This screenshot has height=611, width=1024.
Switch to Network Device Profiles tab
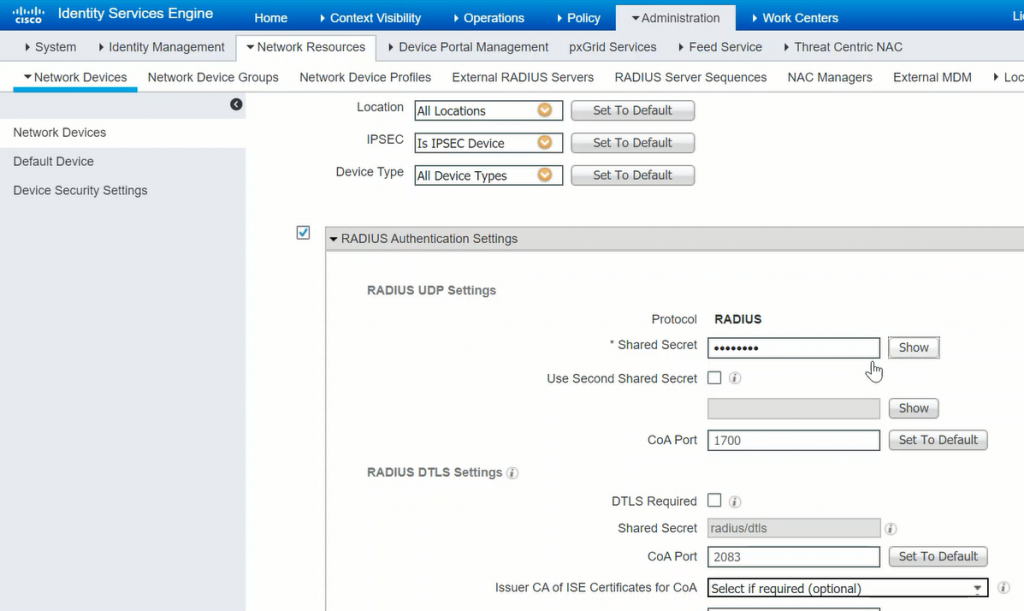[x=365, y=77]
